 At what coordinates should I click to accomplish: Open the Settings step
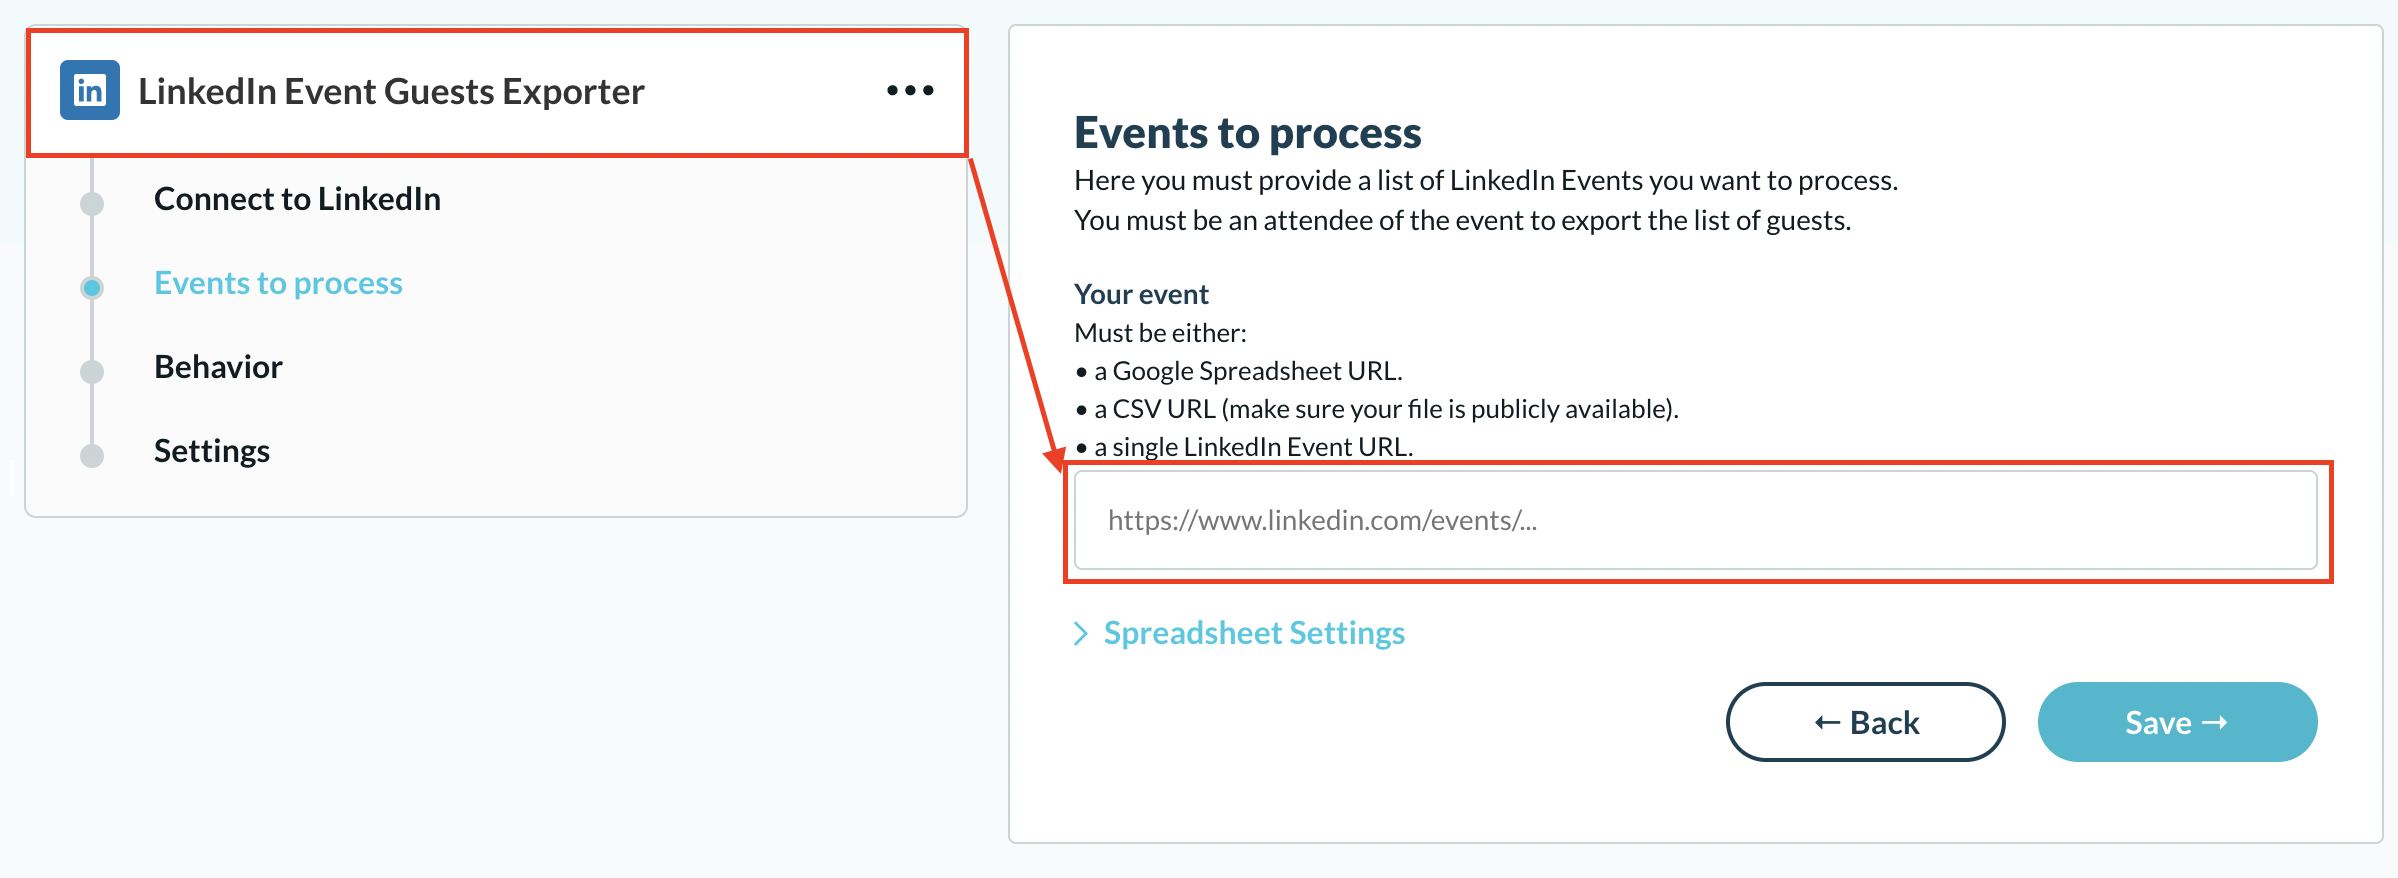tap(212, 451)
